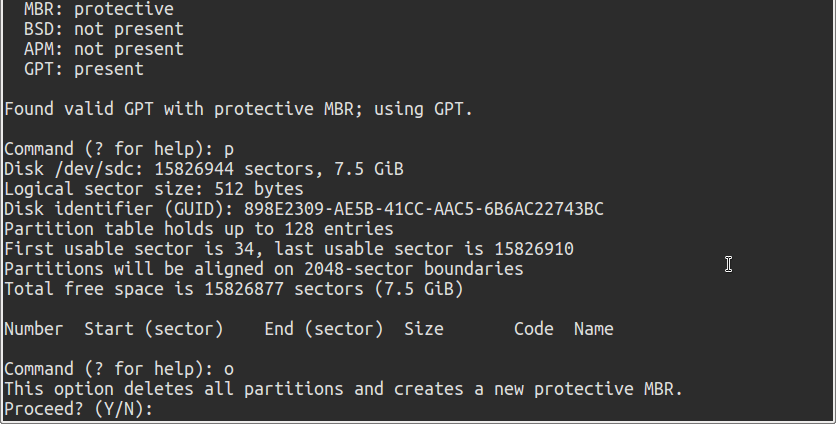
Task: Click the "Total free space" line
Action: click(233, 289)
